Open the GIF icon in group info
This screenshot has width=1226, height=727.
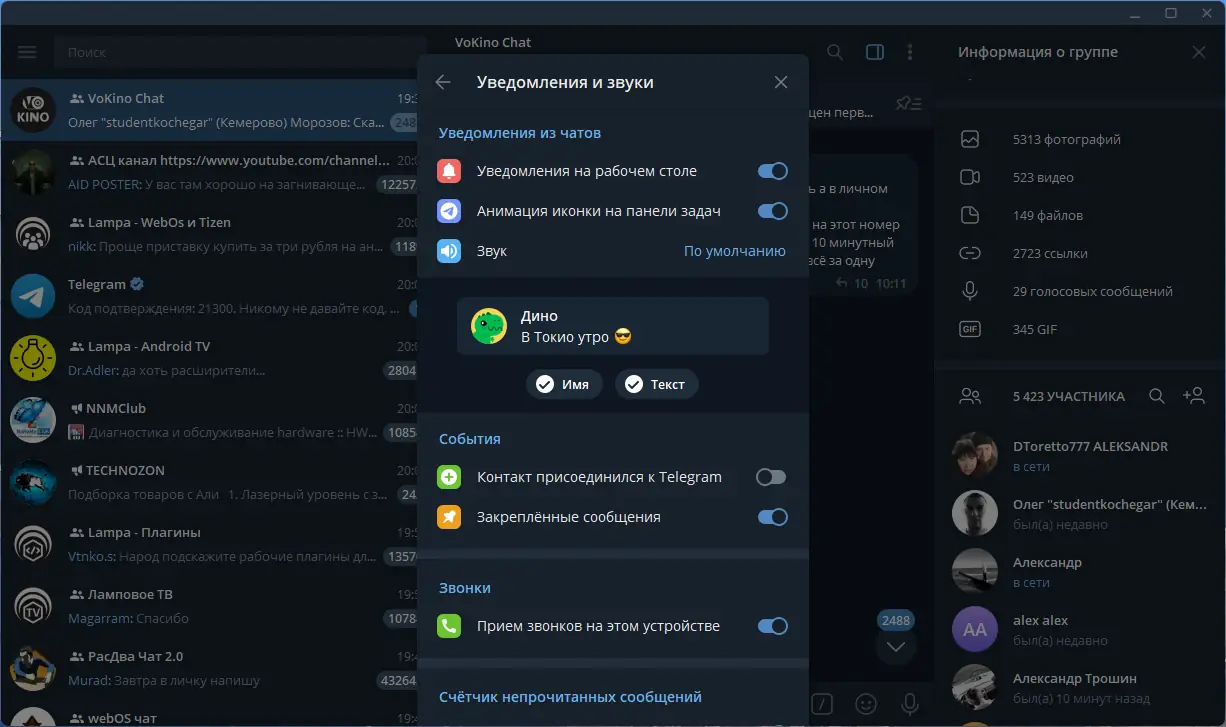(969, 330)
